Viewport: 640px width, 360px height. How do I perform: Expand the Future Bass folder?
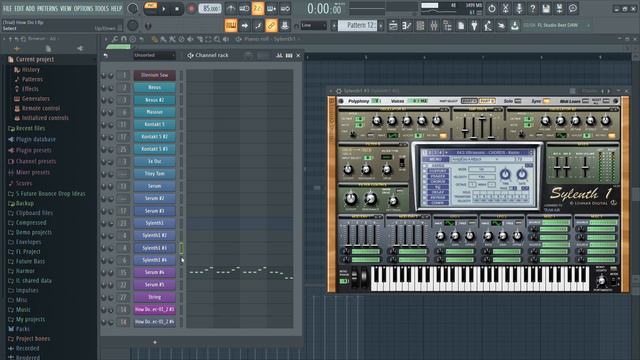pyautogui.click(x=30, y=261)
